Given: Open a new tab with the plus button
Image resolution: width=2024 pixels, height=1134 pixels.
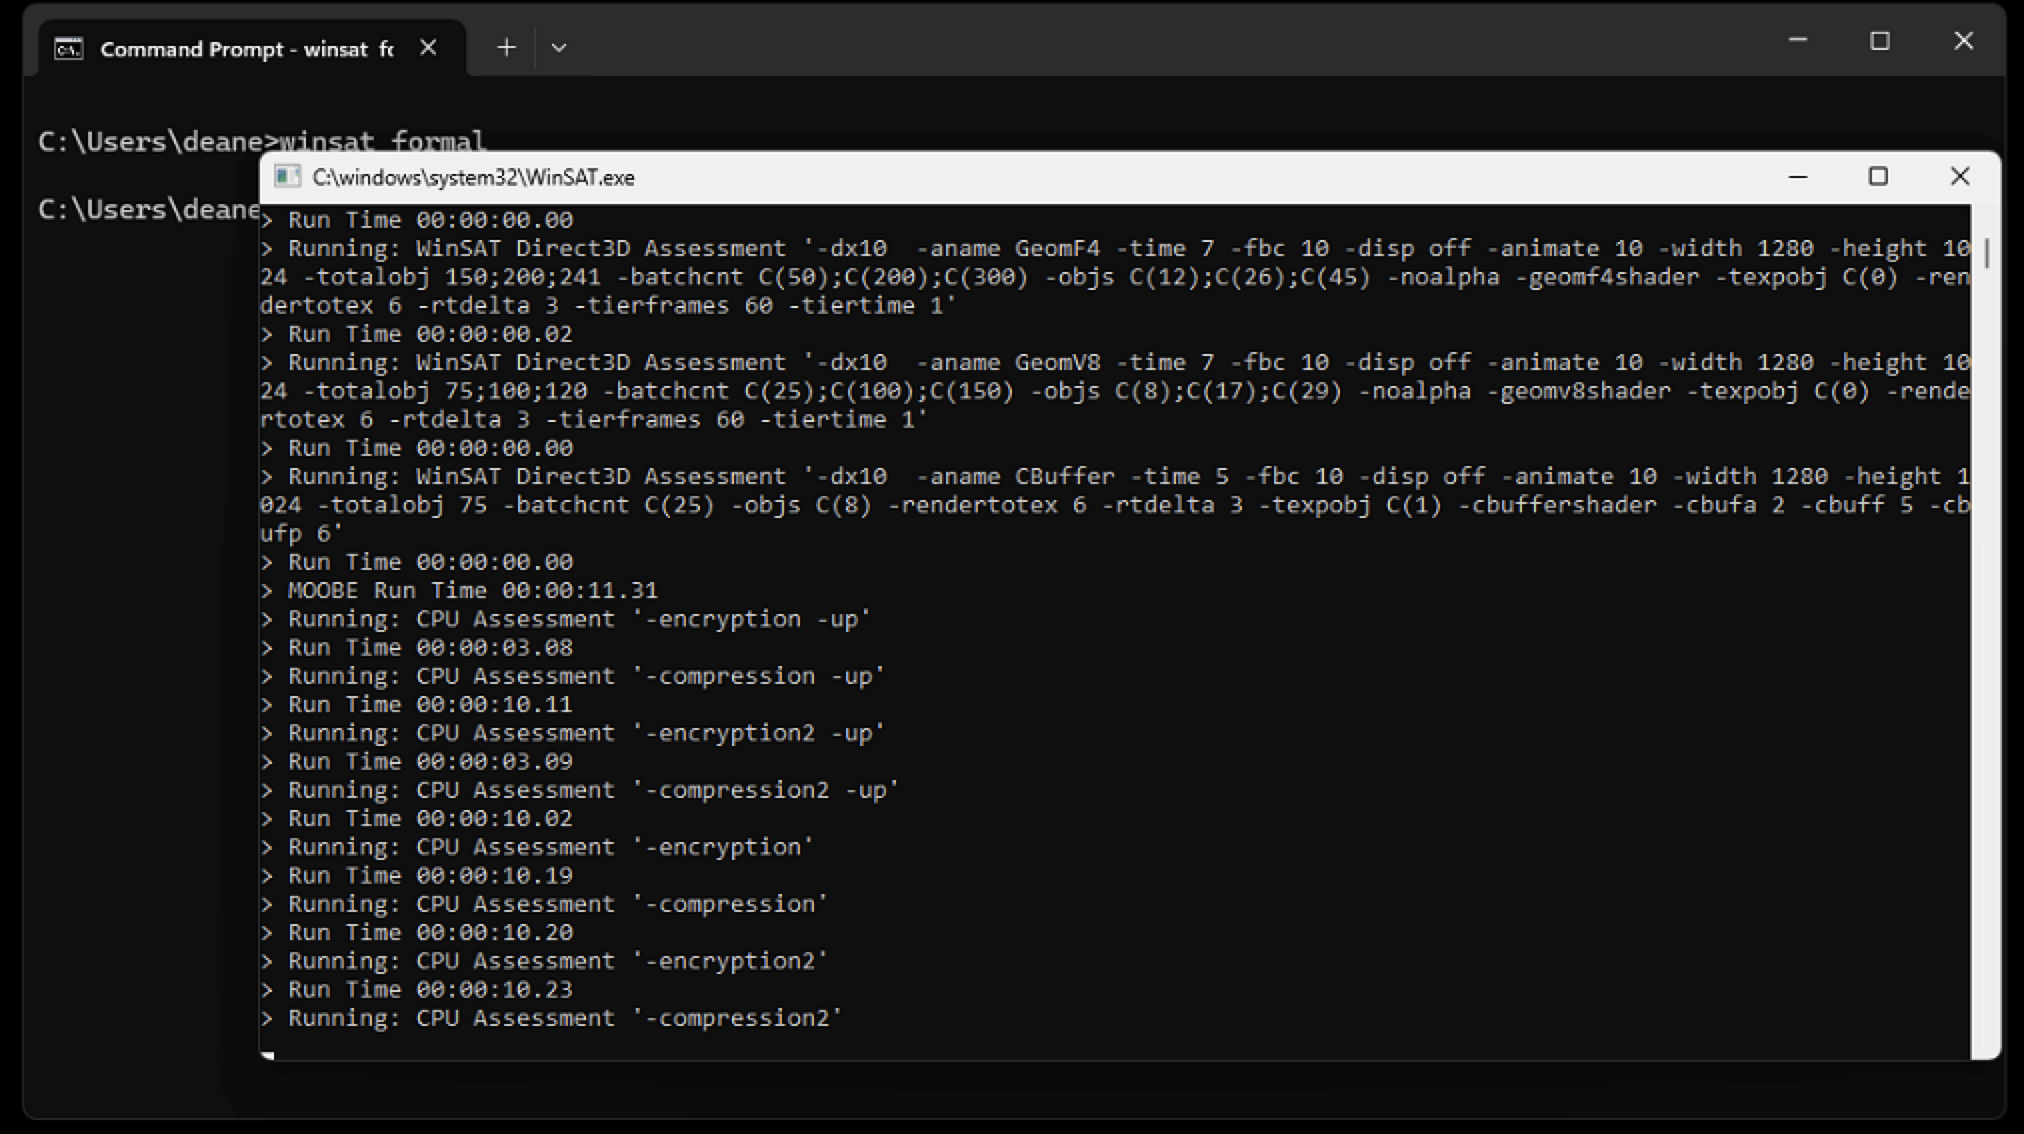Looking at the screenshot, I should tap(506, 47).
